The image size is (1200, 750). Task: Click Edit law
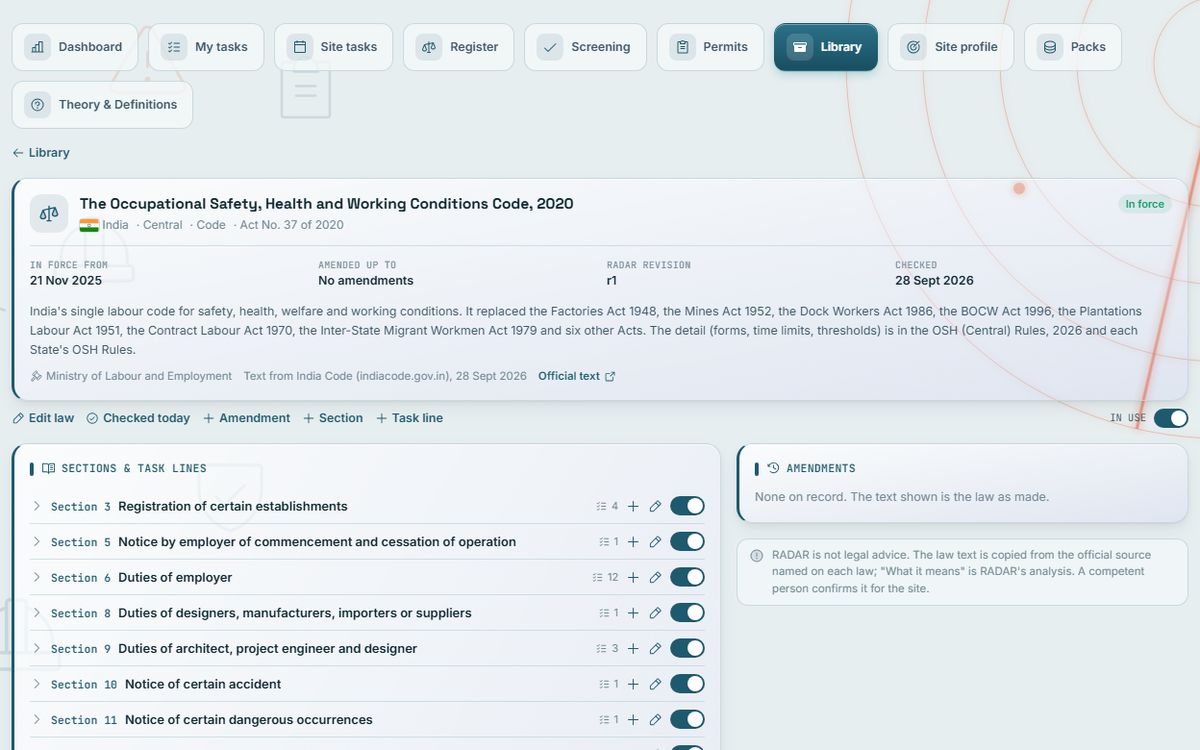pyautogui.click(x=43, y=418)
